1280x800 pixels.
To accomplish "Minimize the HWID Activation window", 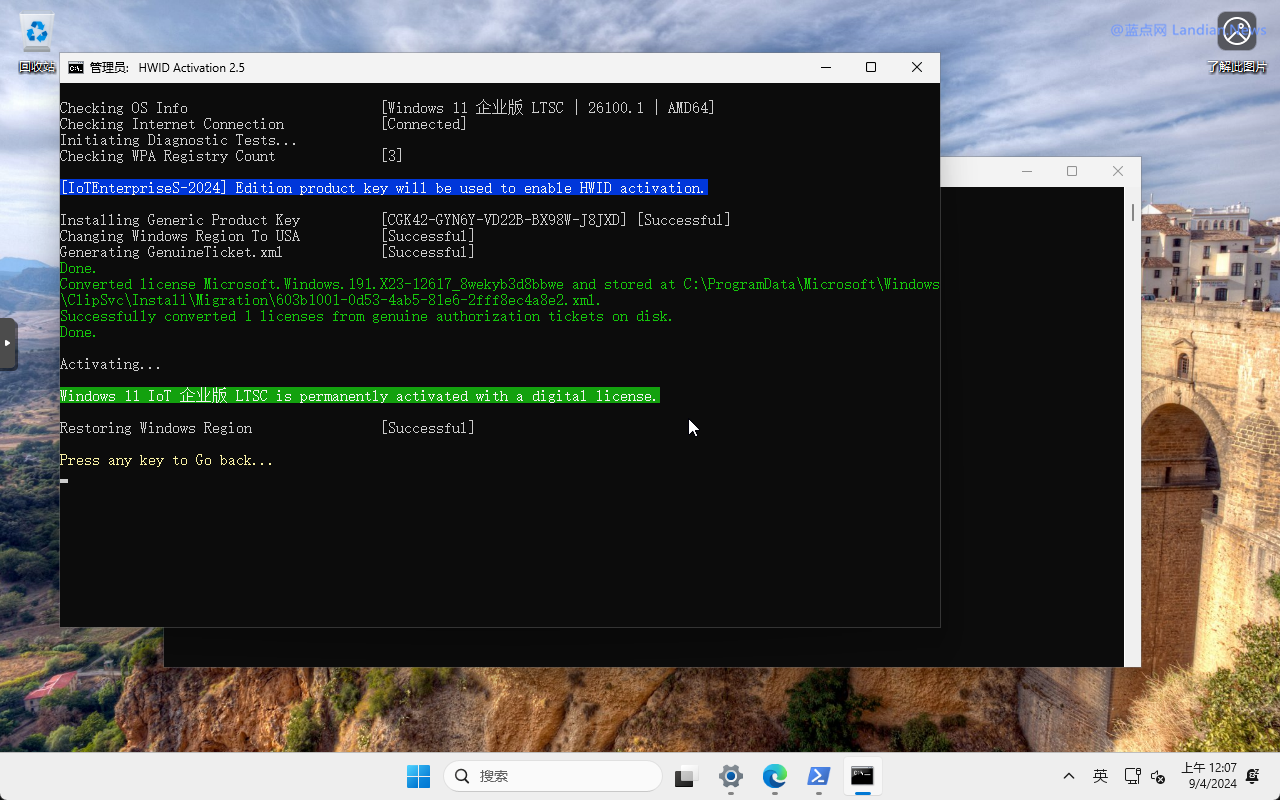I will pyautogui.click(x=826, y=68).
